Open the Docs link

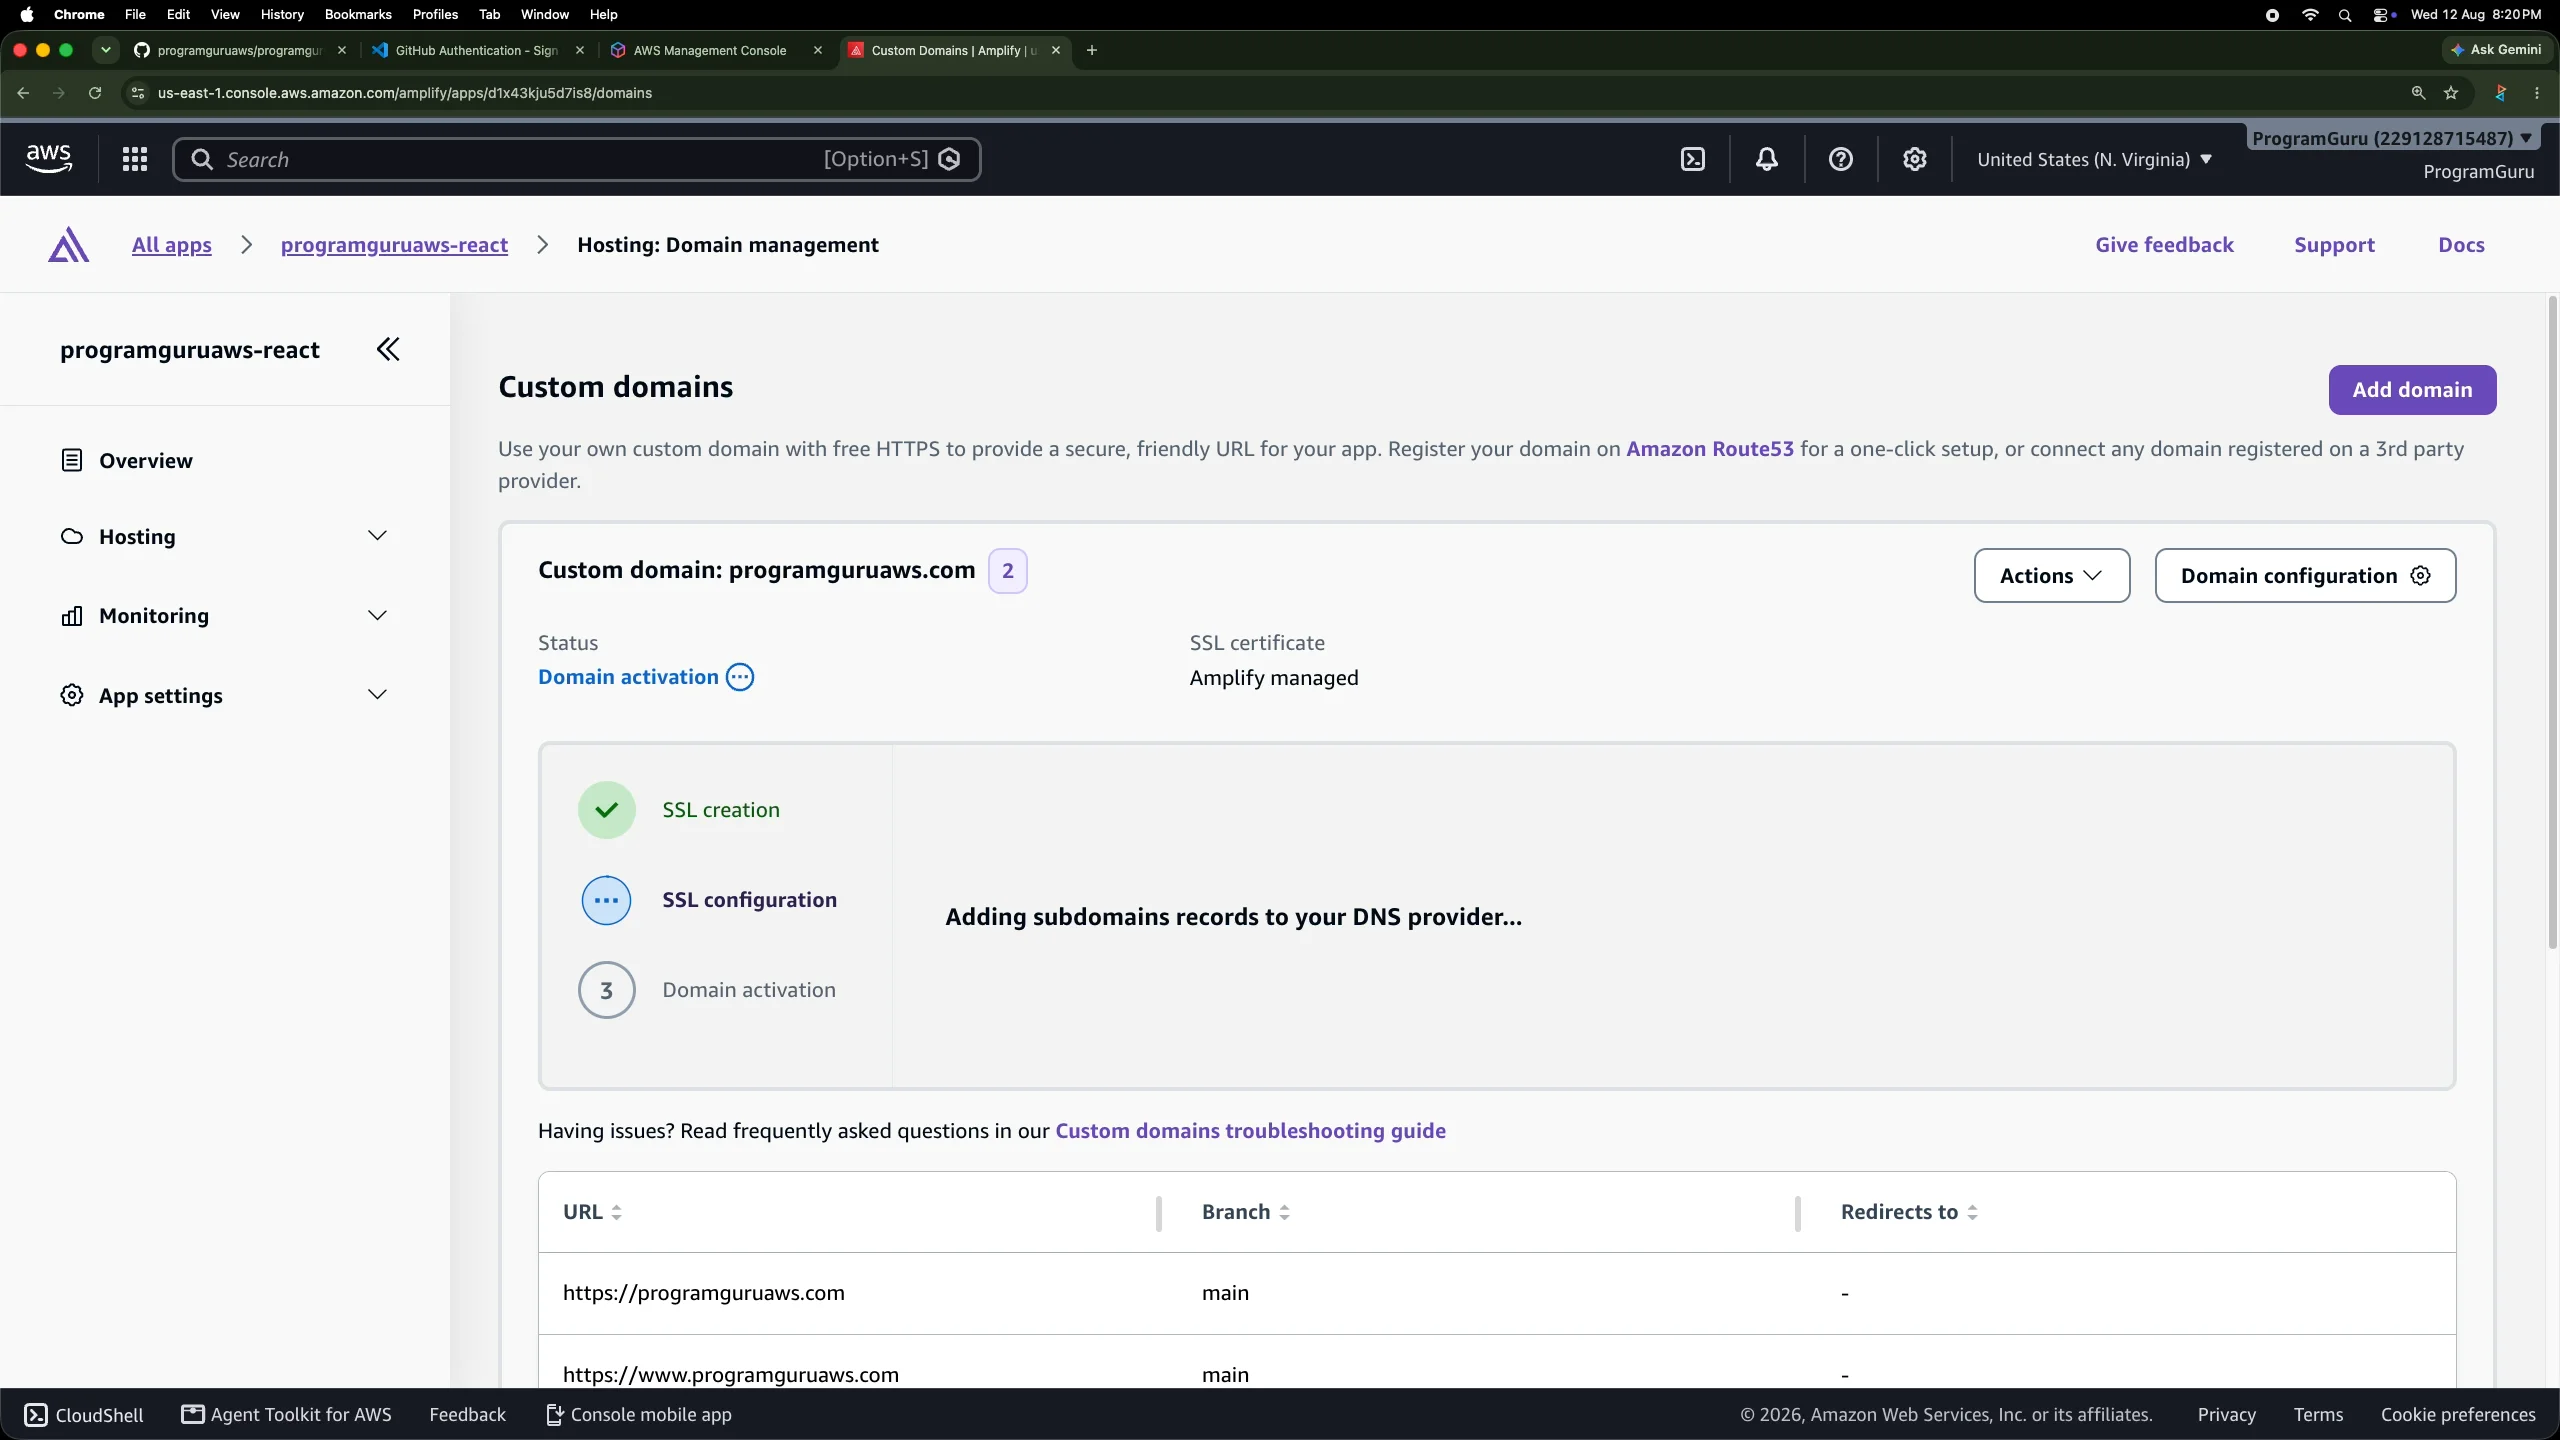tap(2461, 245)
